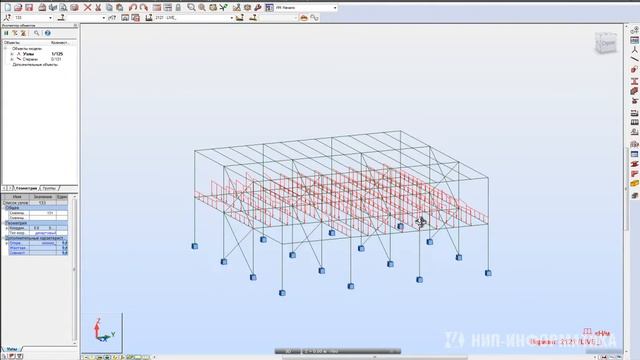
Task: Paste with the clipboard icon
Action: (x=120, y=7)
